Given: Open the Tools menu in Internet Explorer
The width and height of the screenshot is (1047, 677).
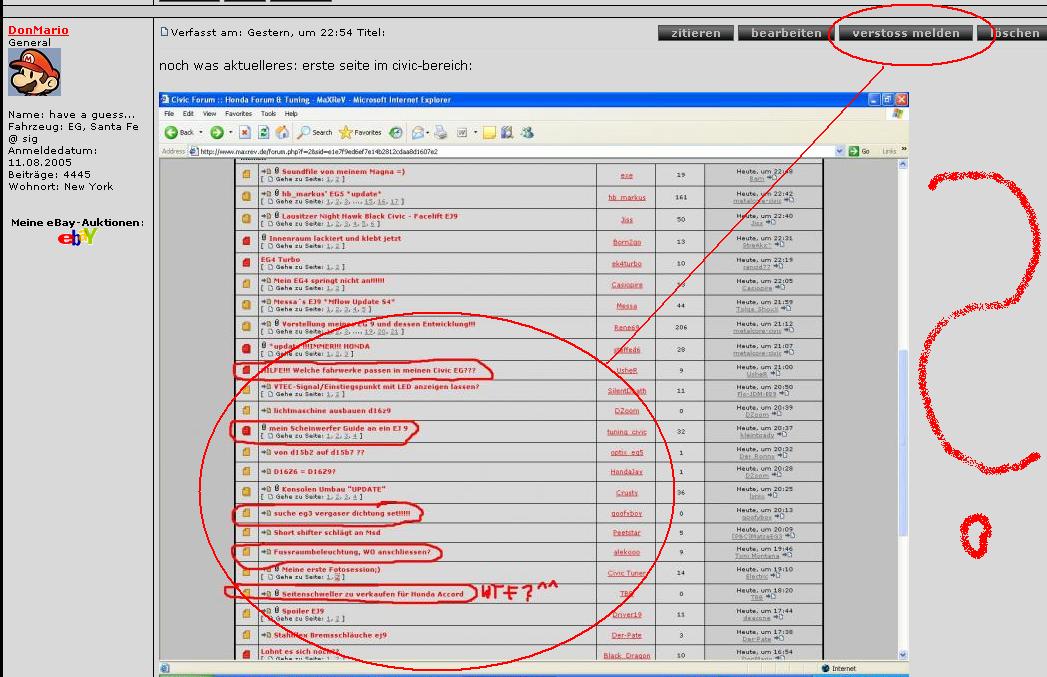Looking at the screenshot, I should click(268, 114).
